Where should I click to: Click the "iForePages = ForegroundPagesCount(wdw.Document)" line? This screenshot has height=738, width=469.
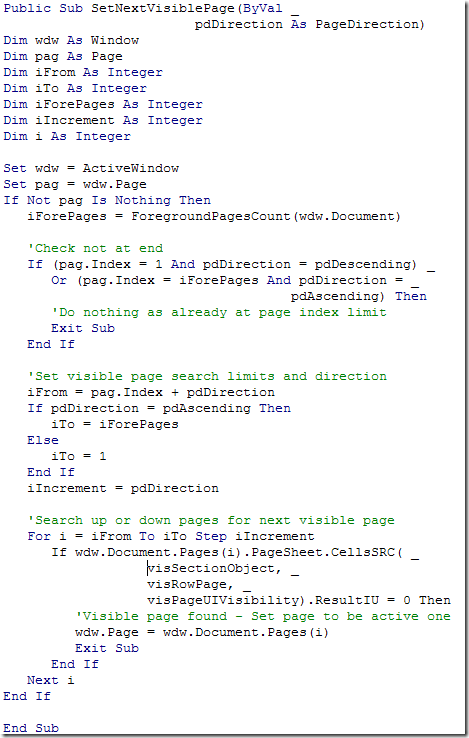pos(214,216)
